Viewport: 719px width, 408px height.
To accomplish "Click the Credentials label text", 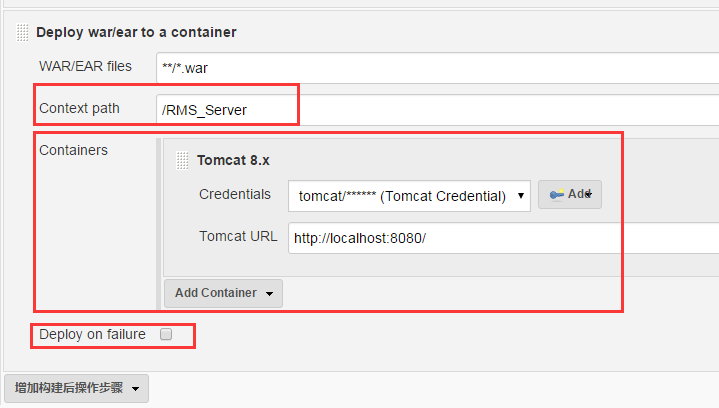I will (x=235, y=194).
